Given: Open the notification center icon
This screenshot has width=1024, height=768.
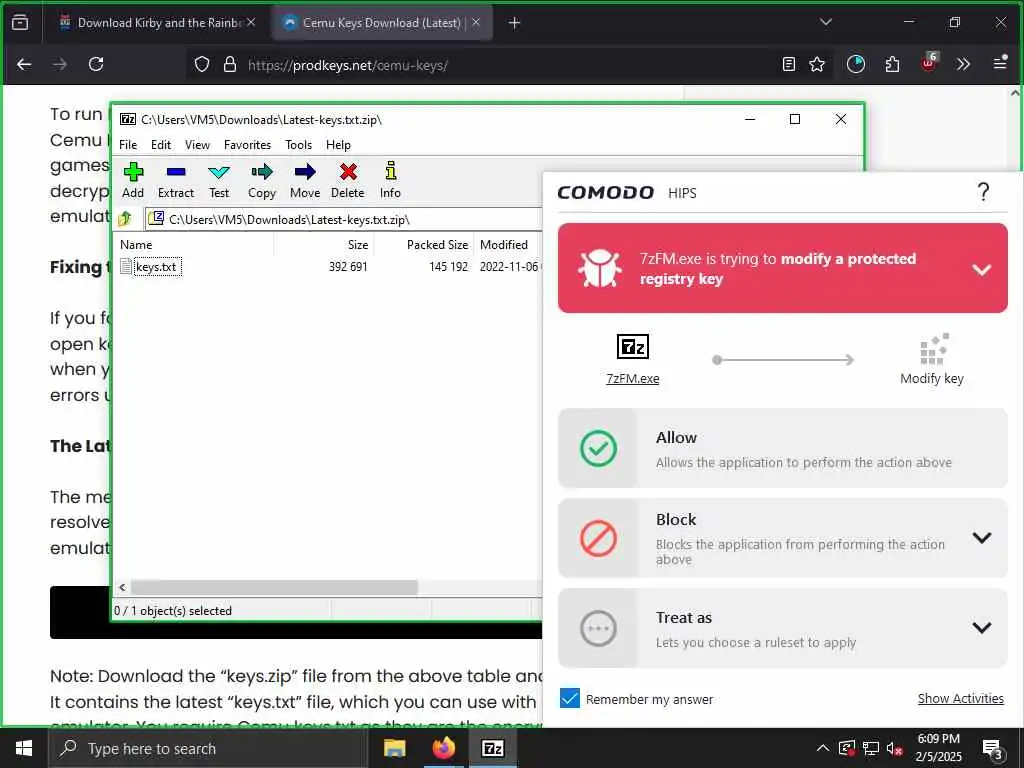Looking at the screenshot, I should [993, 750].
